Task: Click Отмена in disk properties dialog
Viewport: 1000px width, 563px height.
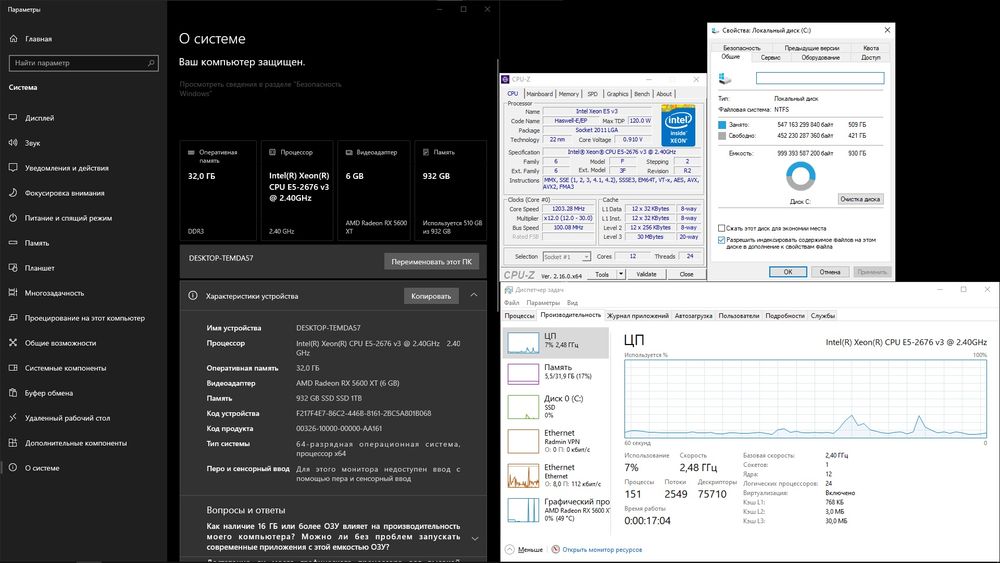Action: [830, 272]
